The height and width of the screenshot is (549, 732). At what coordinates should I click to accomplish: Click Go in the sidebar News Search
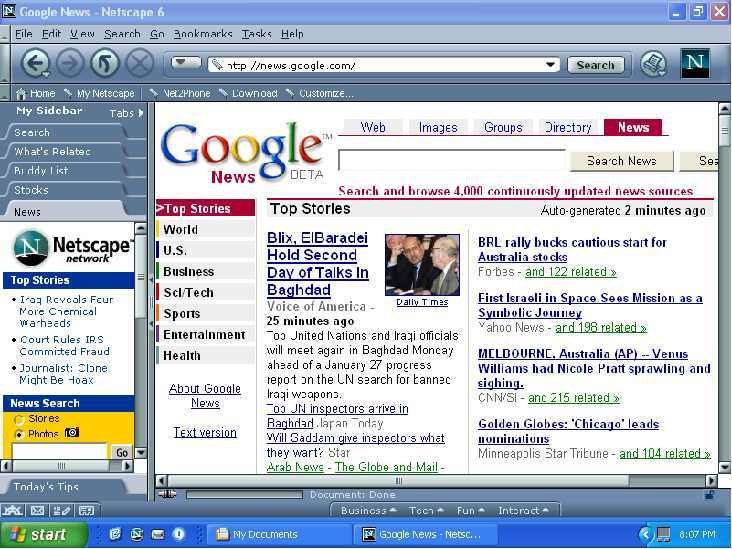coord(122,452)
